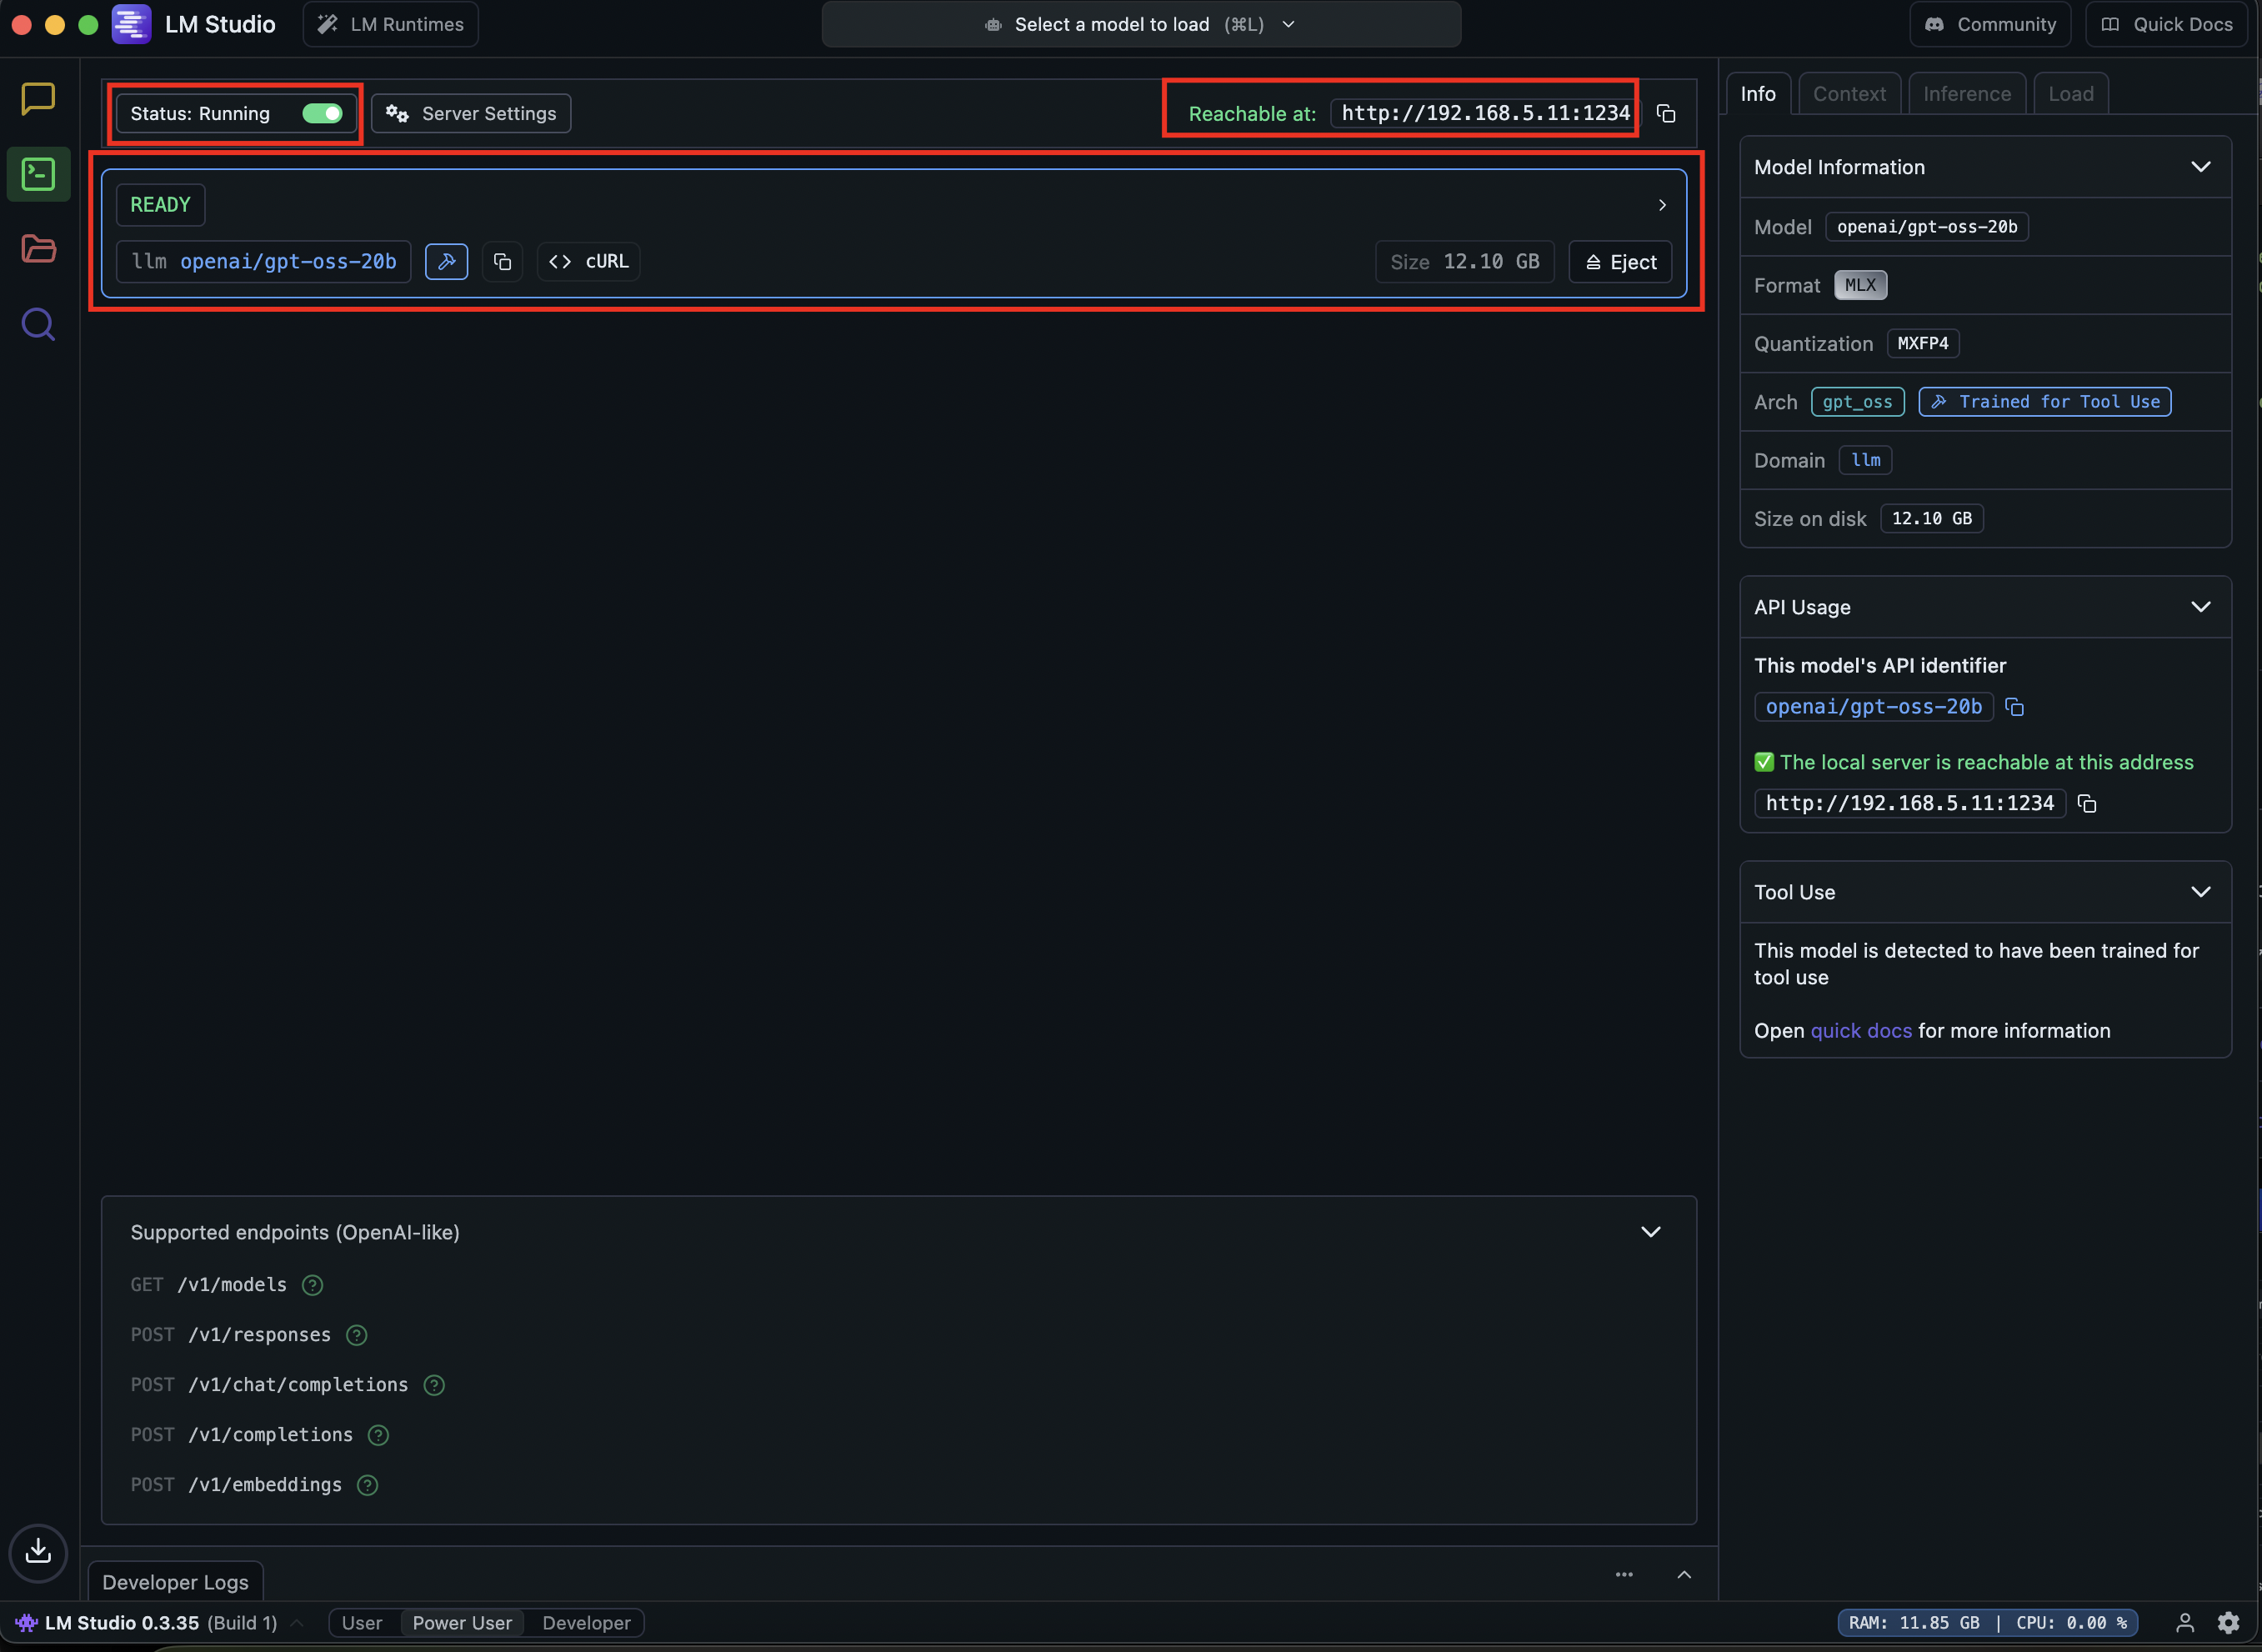The image size is (2262, 1652).
Task: Switch to Developer mode in status bar
Action: click(586, 1623)
